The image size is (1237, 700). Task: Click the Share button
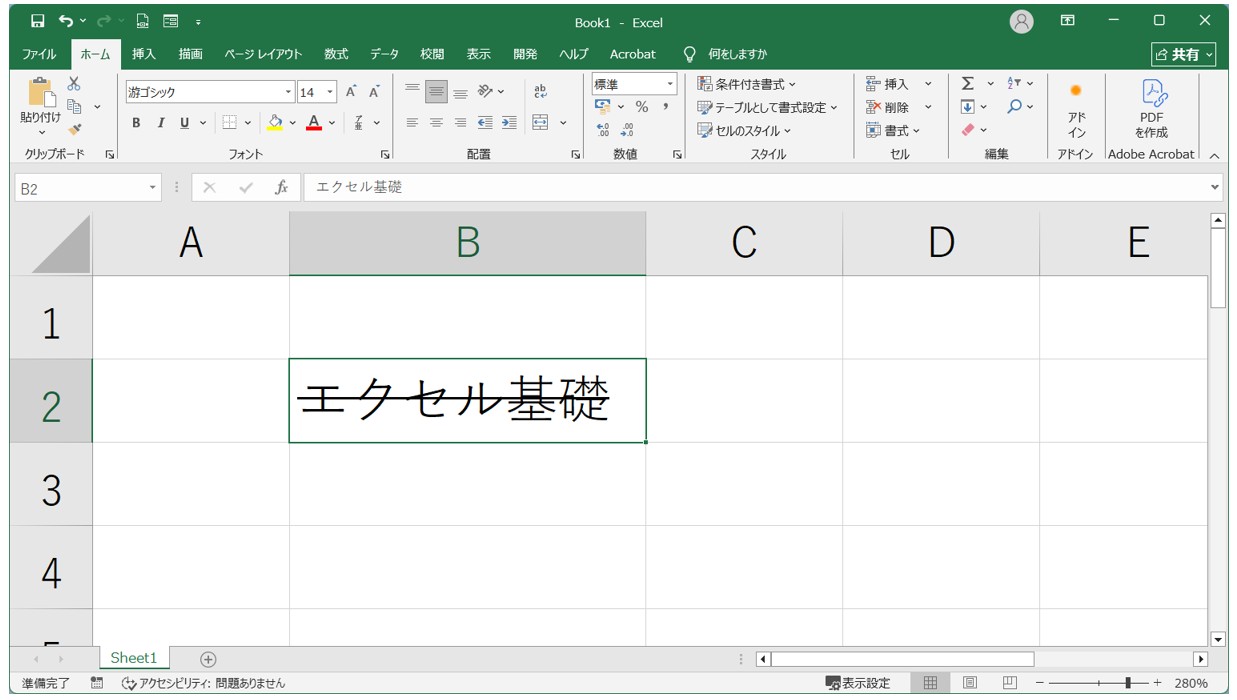(1184, 54)
